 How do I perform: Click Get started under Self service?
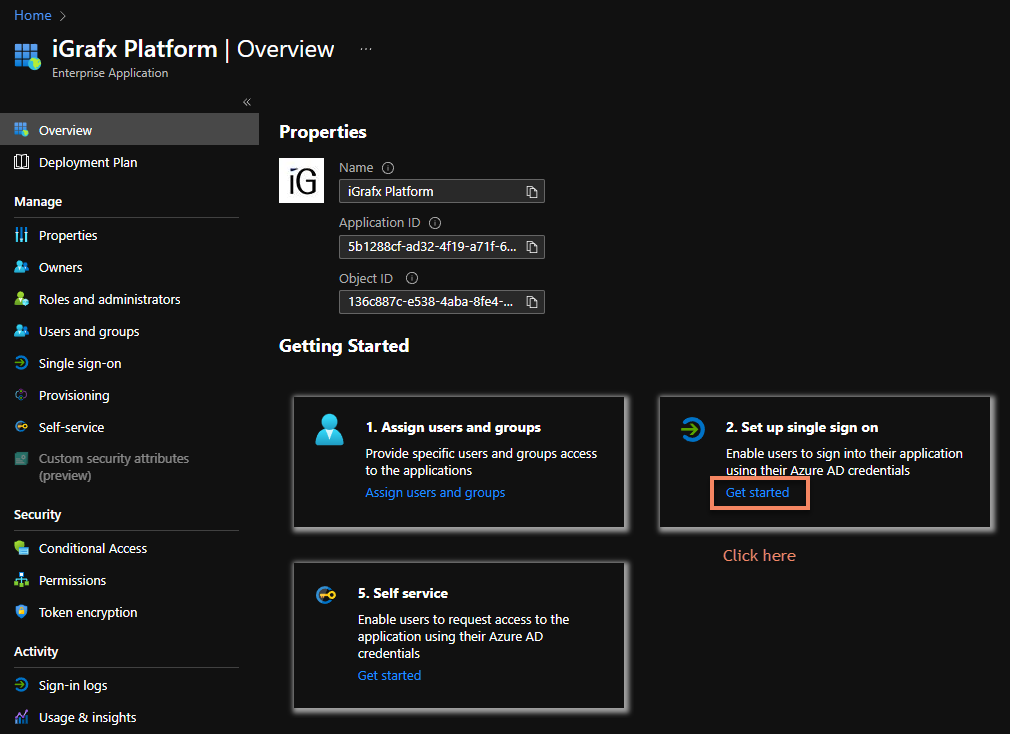[x=389, y=675]
